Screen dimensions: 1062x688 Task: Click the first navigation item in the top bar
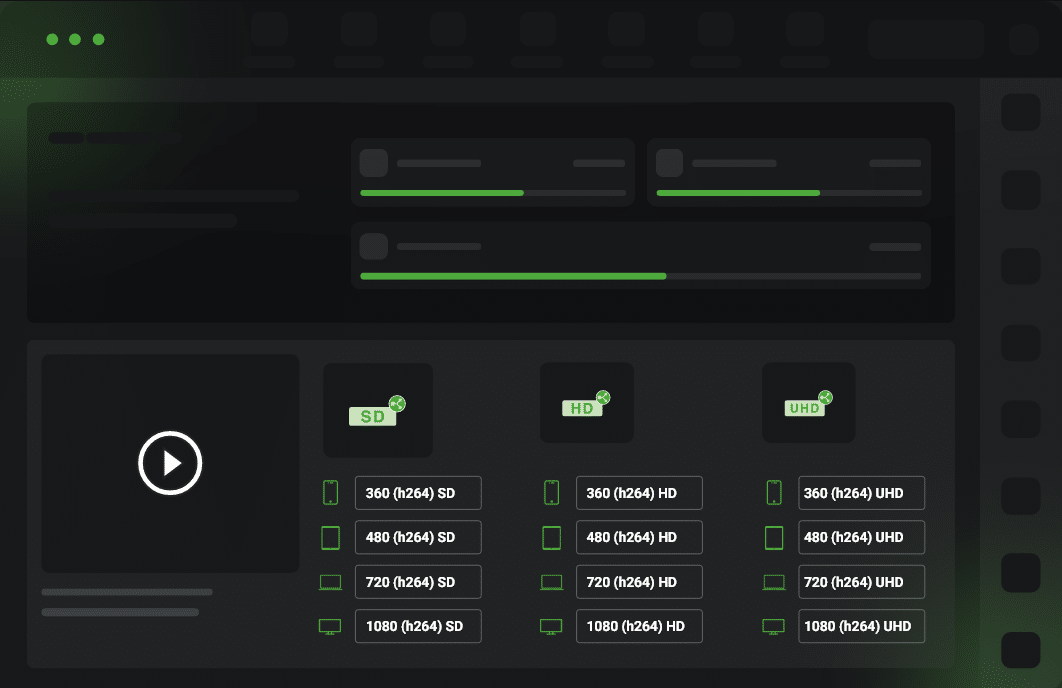click(268, 40)
